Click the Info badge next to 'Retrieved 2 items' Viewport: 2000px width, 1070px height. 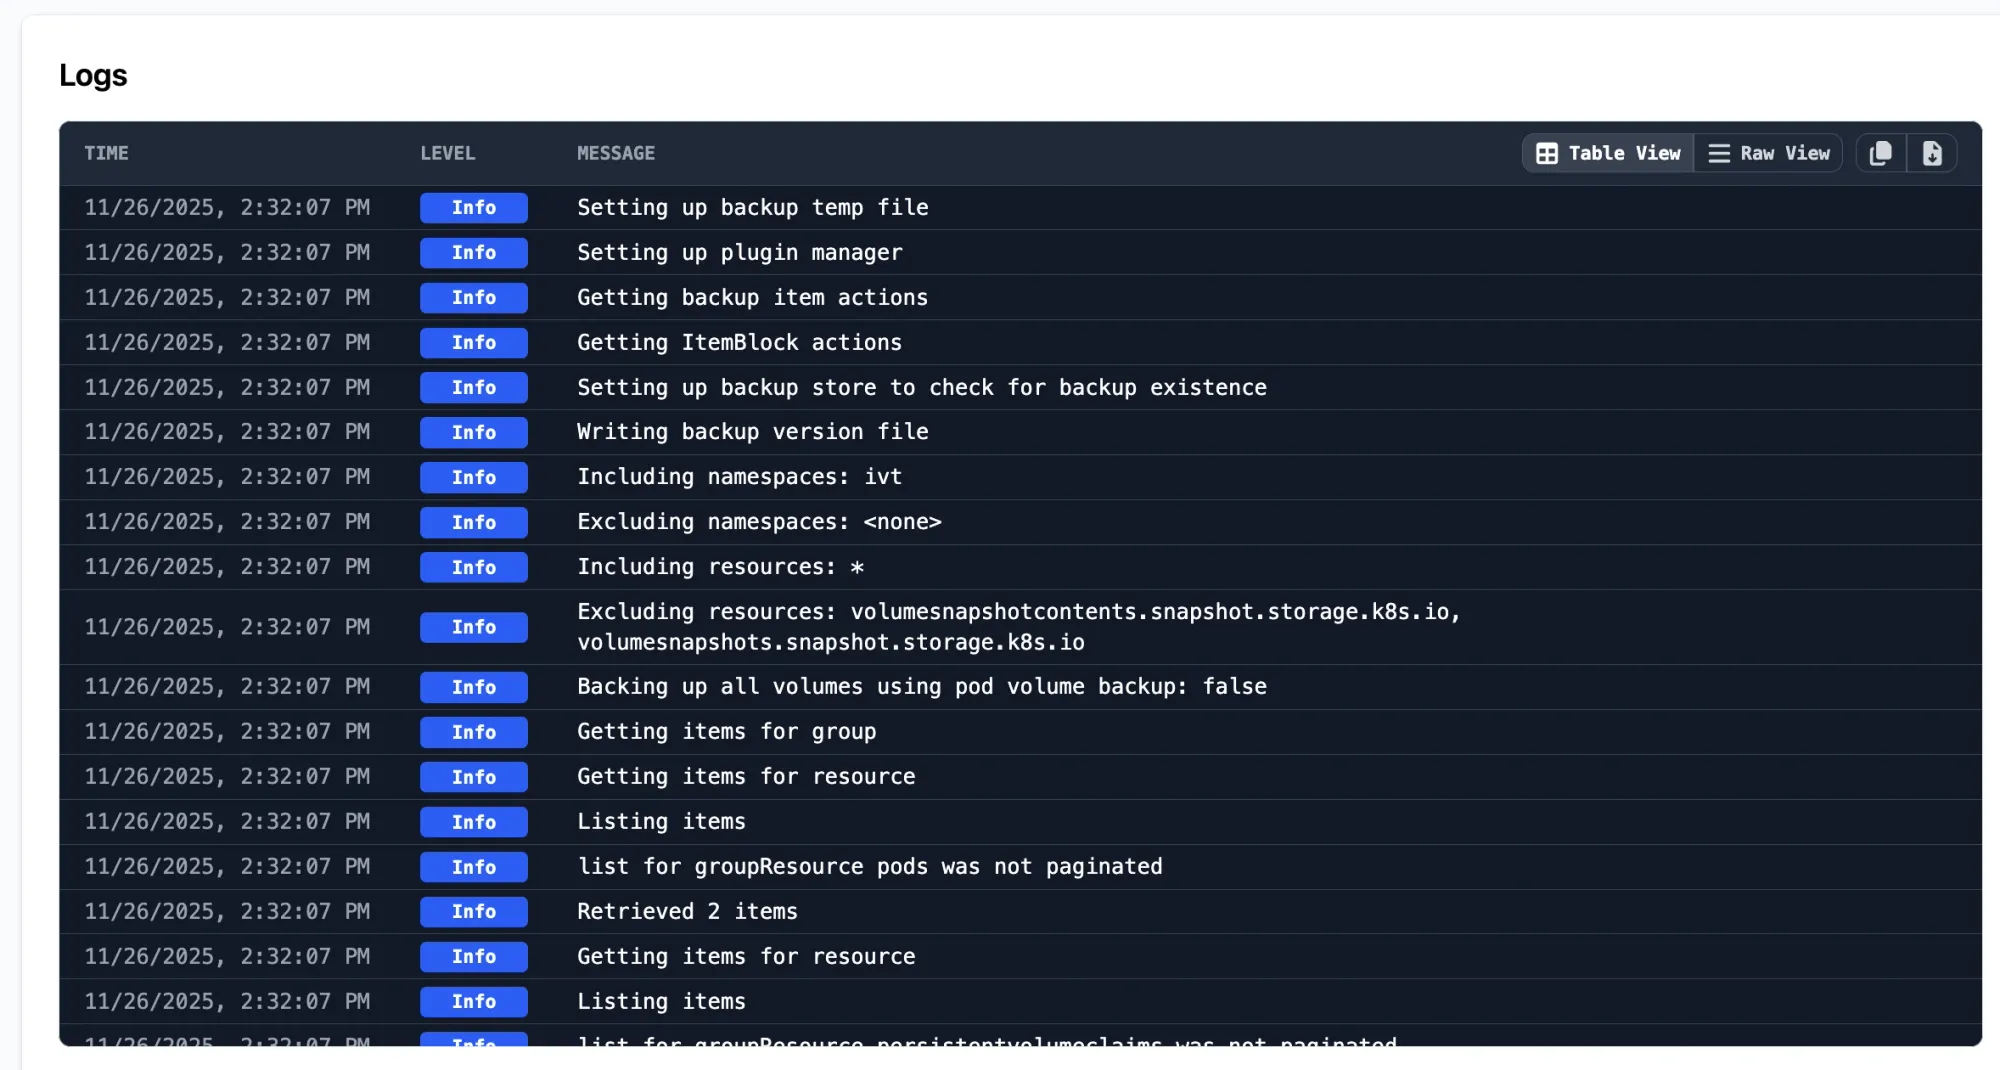(474, 911)
